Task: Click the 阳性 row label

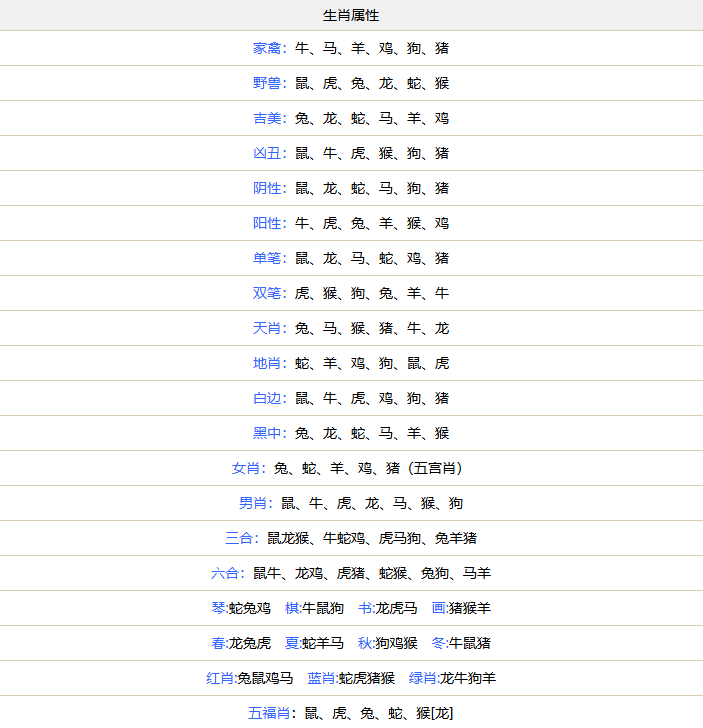Action: point(267,223)
